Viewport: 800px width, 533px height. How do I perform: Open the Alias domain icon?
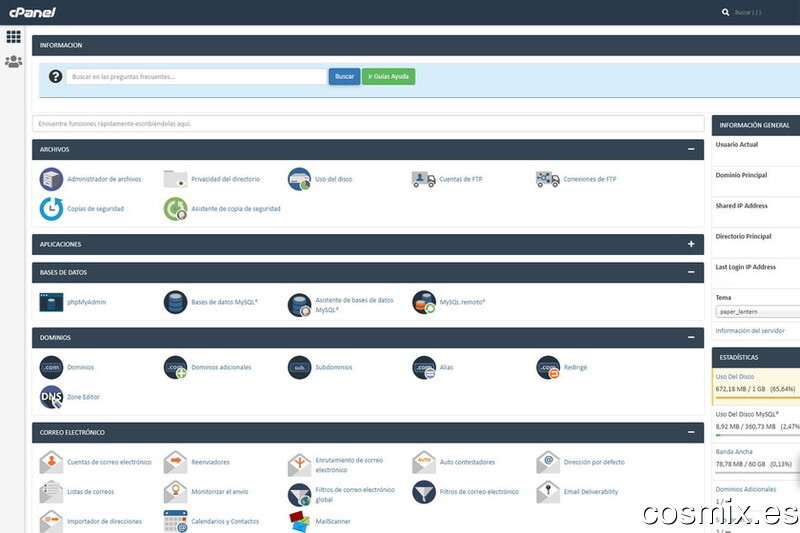coord(423,367)
